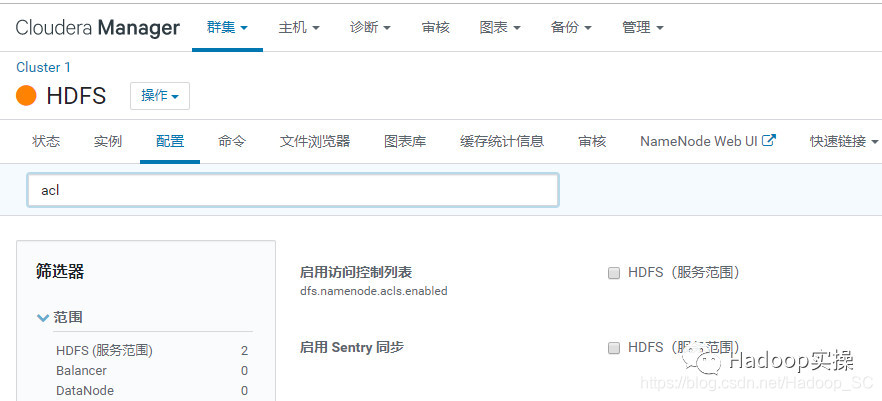Open the 管理 dropdown menu
Screen dimensions: 882x401
643,27
